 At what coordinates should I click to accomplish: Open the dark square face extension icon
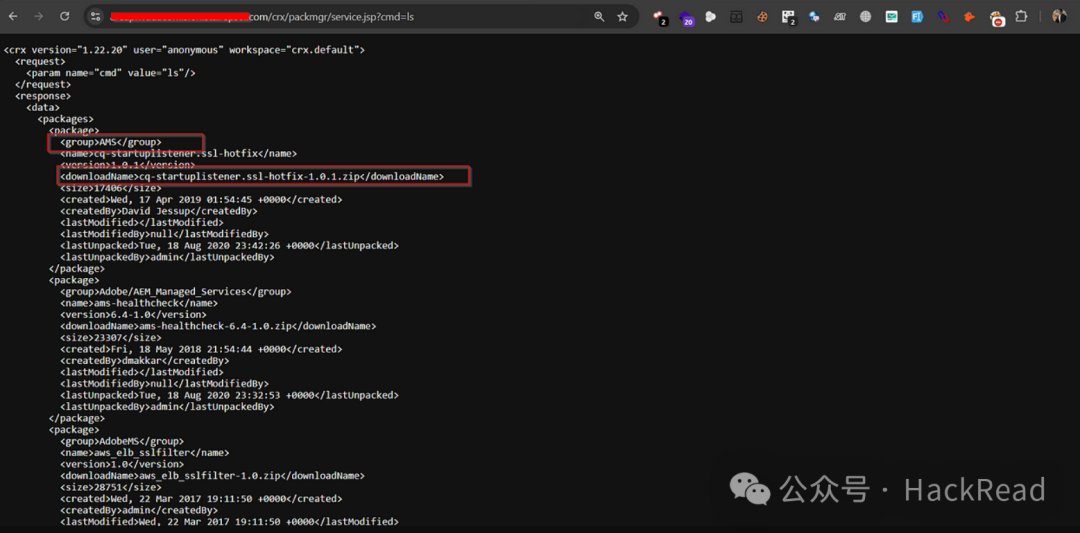736,17
